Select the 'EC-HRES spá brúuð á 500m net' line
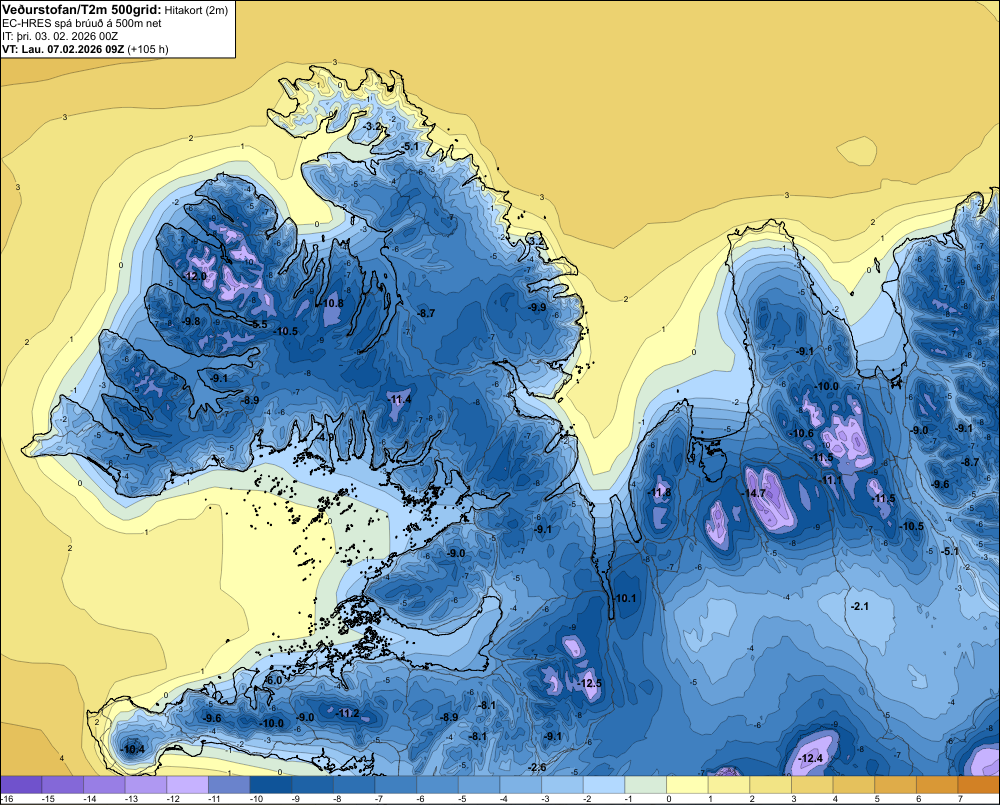 click(x=82, y=23)
